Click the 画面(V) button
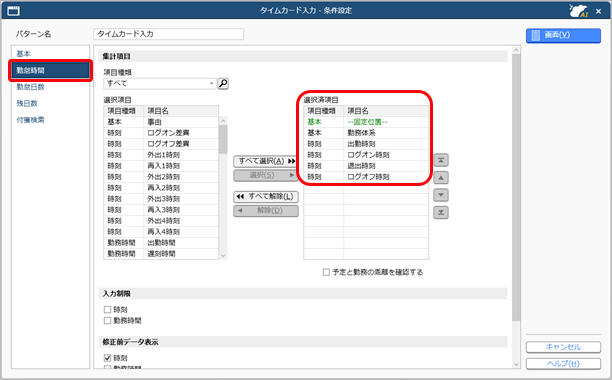Image resolution: width=612 pixels, height=380 pixels. click(x=563, y=36)
